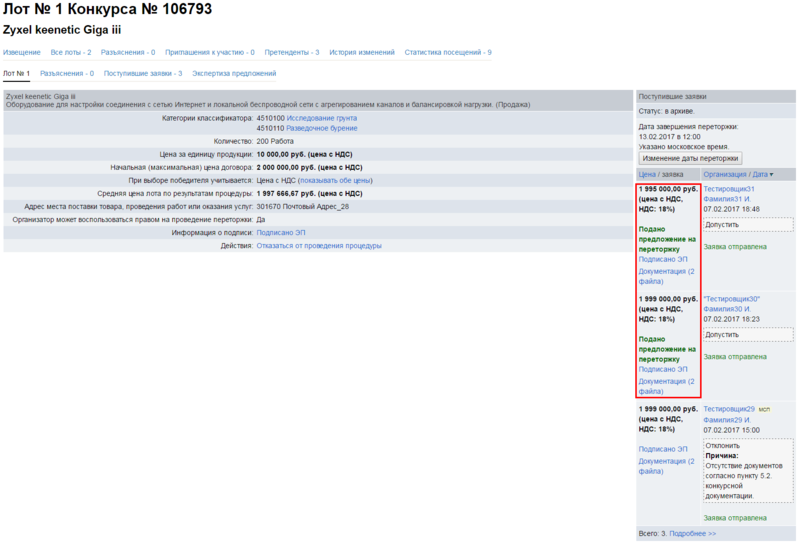Switch to "Все лоты - 2" tab
800x544 pixels.
point(71,52)
